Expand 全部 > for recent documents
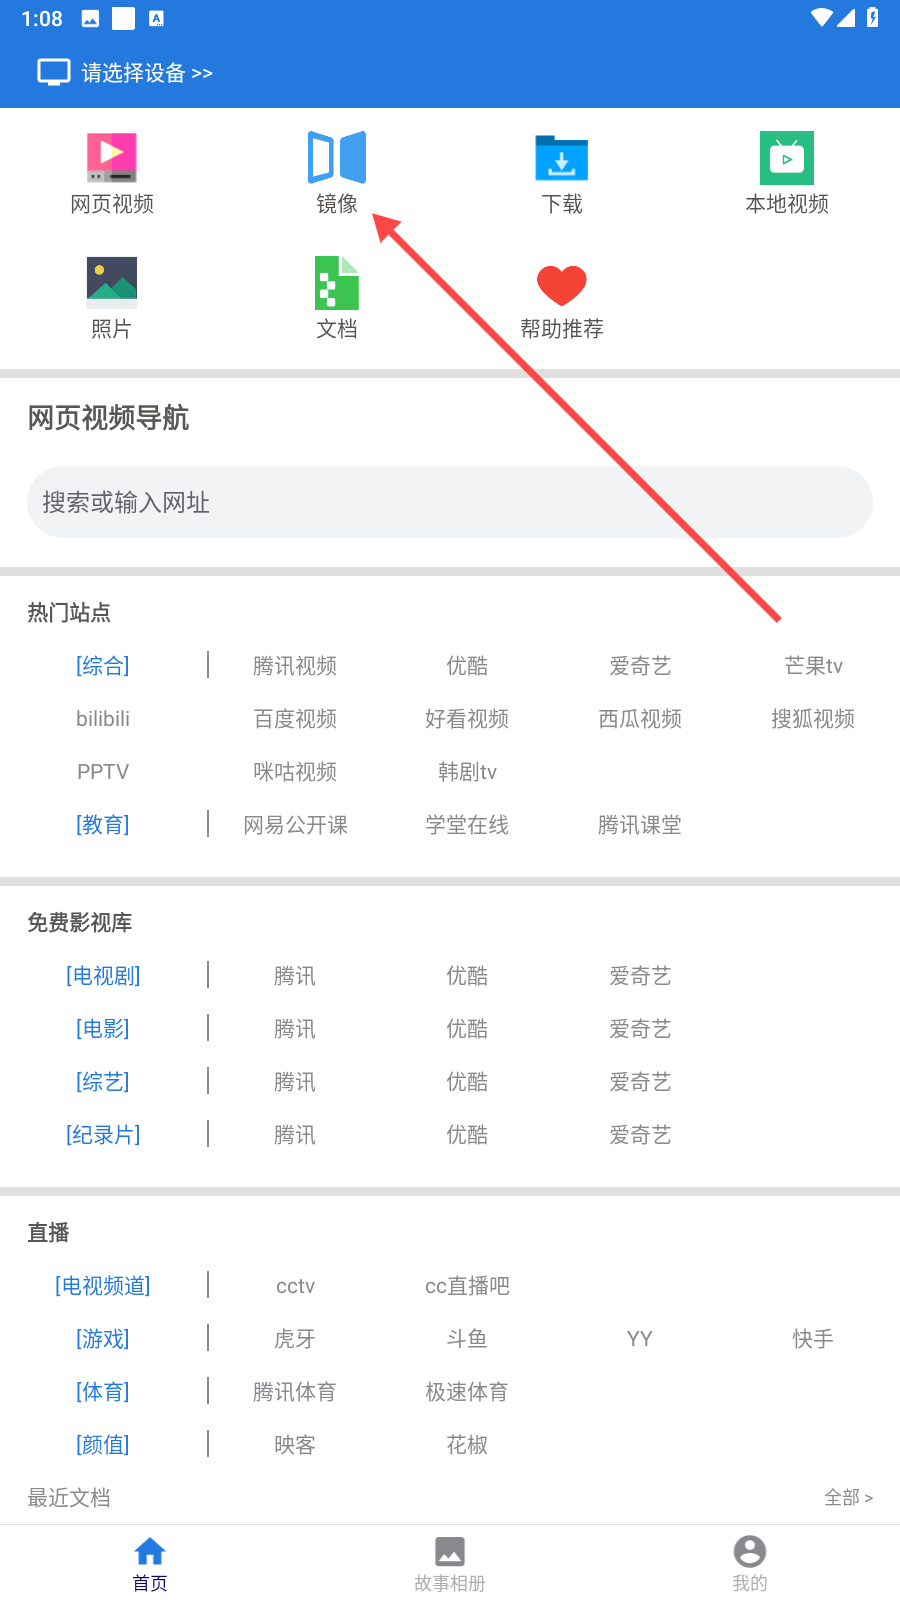Image resolution: width=900 pixels, height=1600 pixels. (x=848, y=1497)
